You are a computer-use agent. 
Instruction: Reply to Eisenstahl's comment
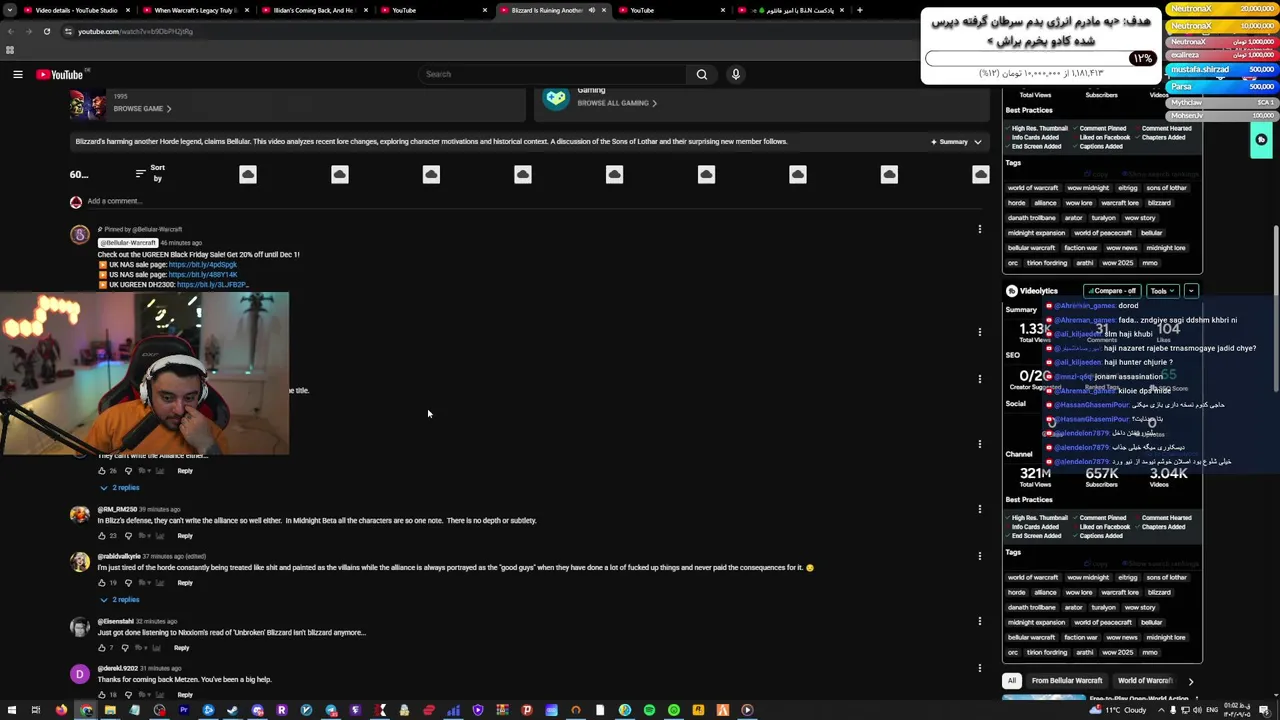(181, 648)
